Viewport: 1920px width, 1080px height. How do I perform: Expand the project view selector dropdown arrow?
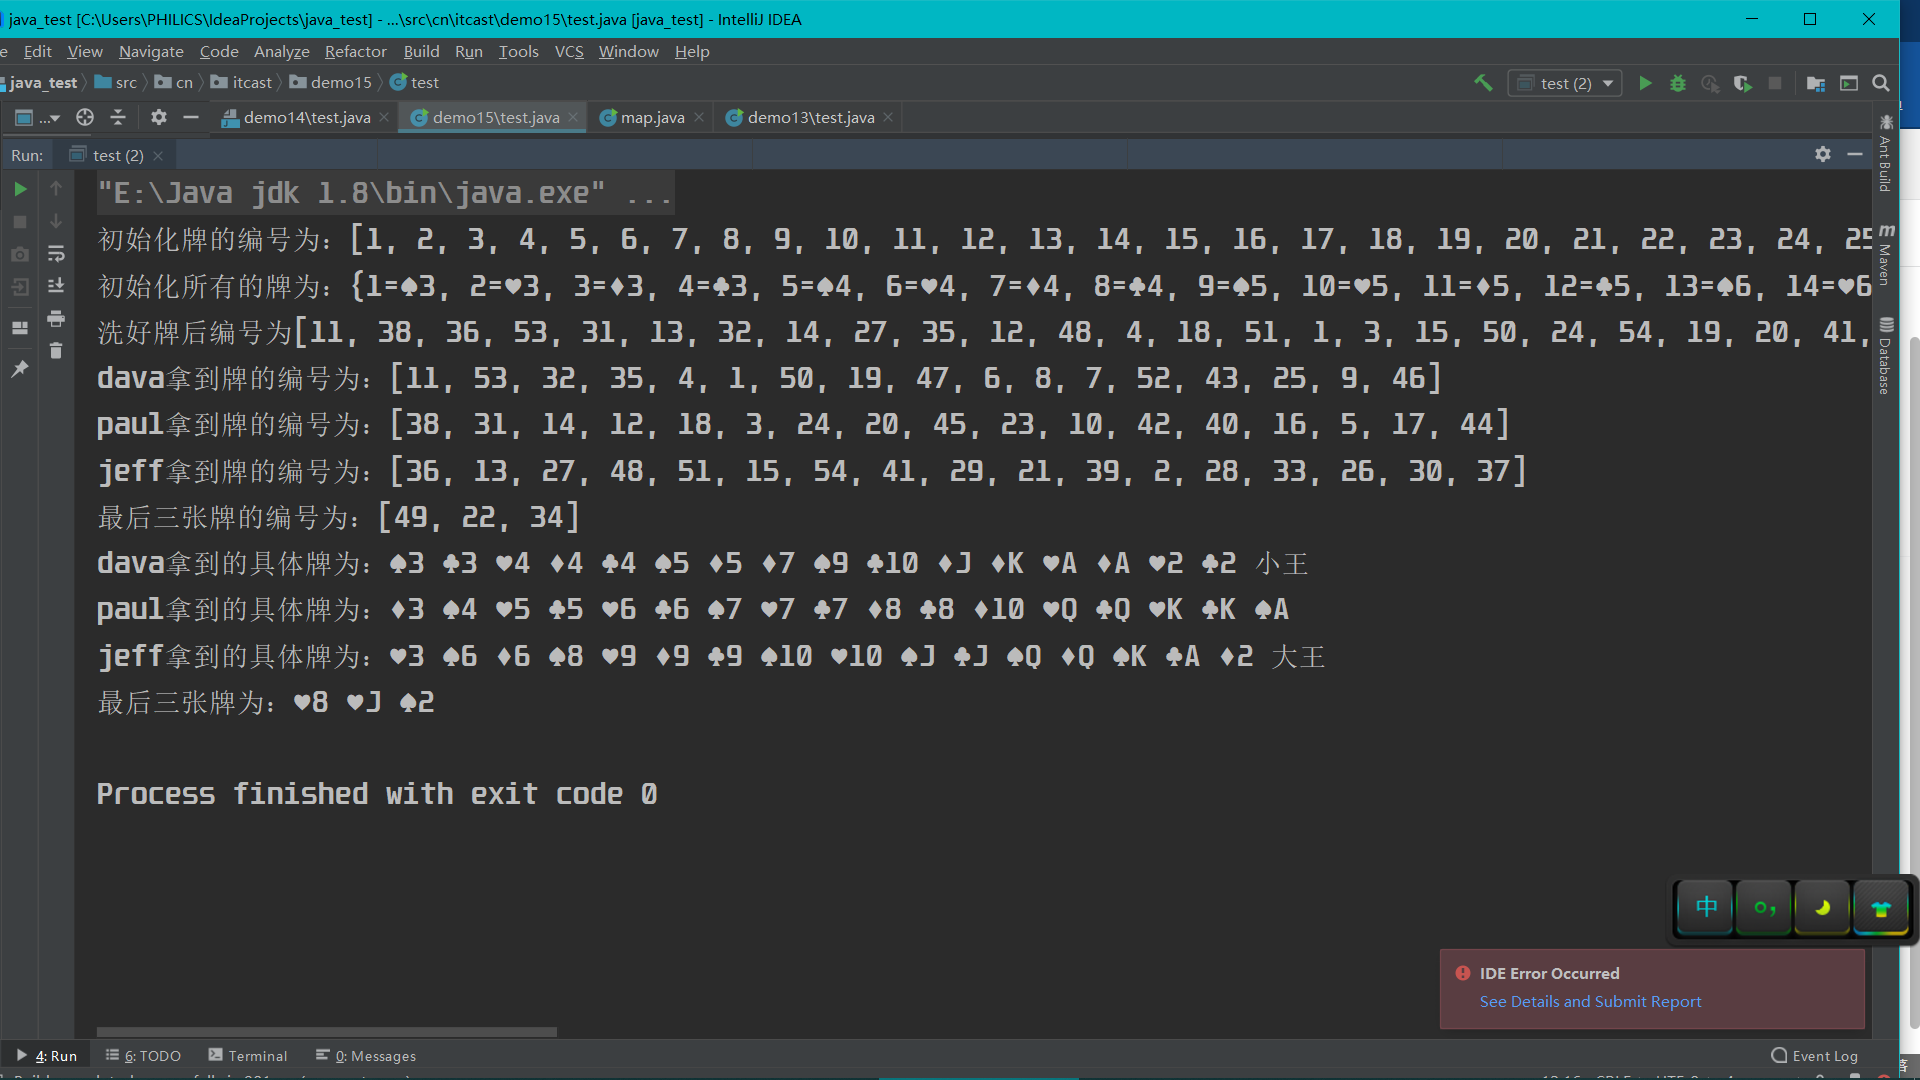tap(54, 118)
